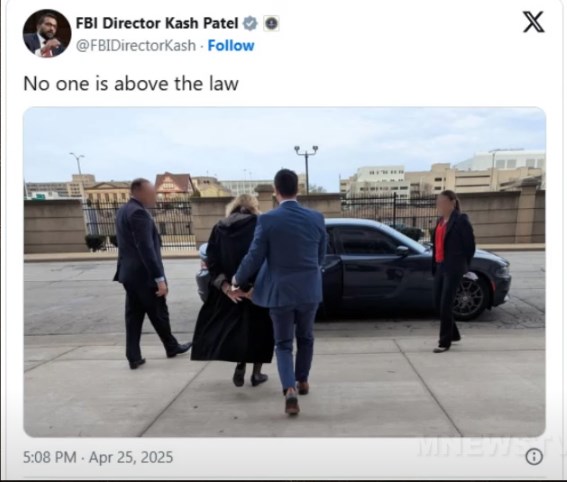Open the X logo link
This screenshot has width=567, height=482.
(x=533, y=22)
